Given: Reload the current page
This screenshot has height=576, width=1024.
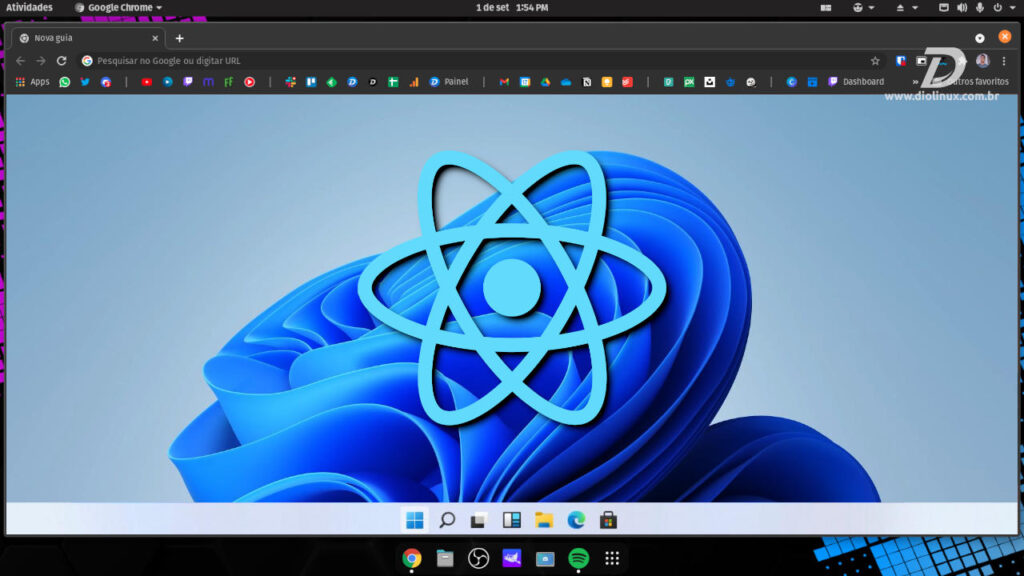Looking at the screenshot, I should [x=62, y=60].
